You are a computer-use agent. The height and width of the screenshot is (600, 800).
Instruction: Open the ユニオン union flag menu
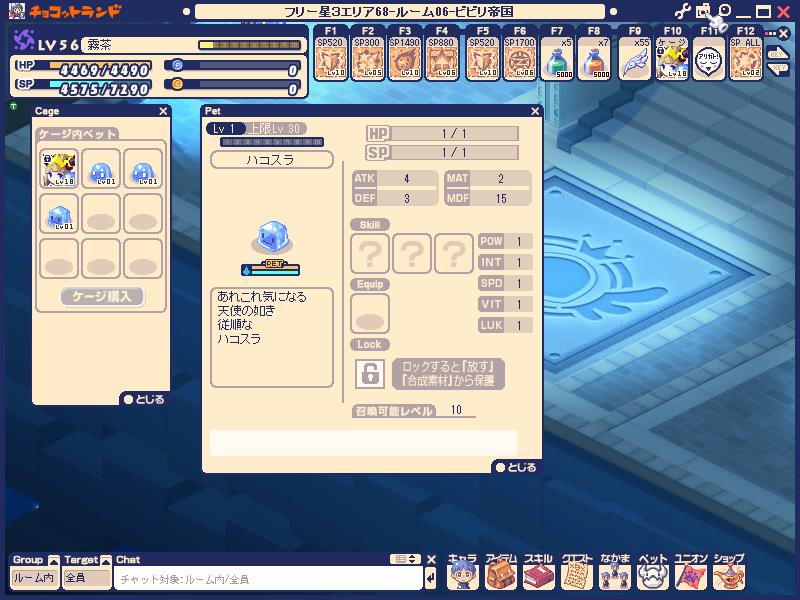tap(691, 571)
